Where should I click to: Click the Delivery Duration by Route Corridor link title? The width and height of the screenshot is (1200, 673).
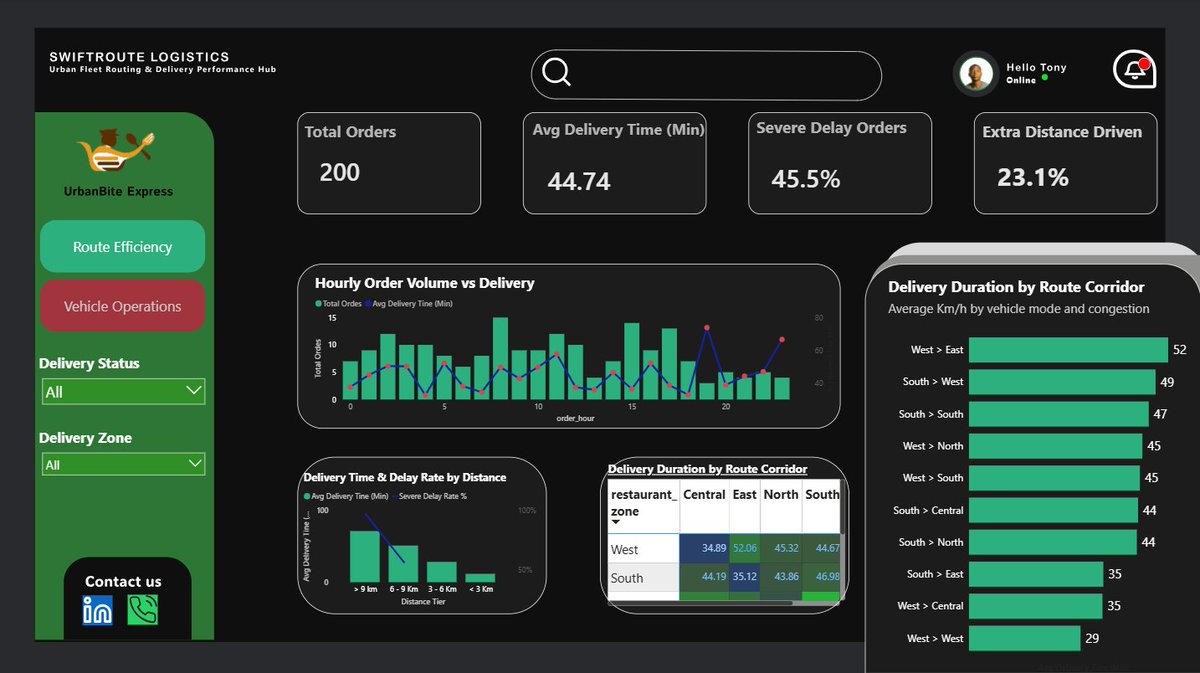(x=707, y=469)
